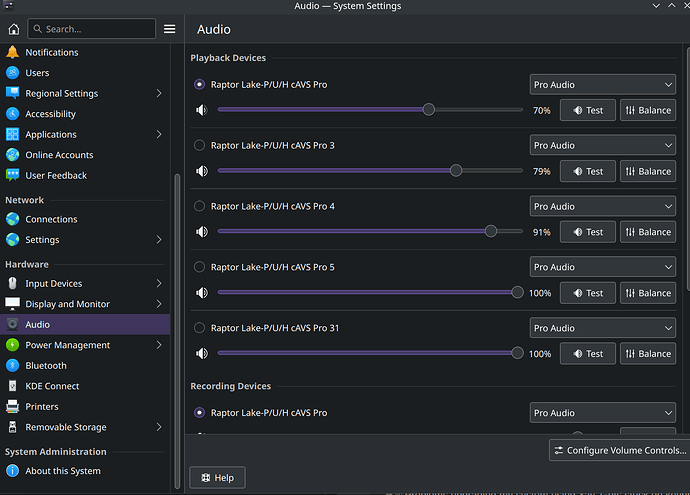Mute the first cAVS Pro playback device

click(x=202, y=110)
